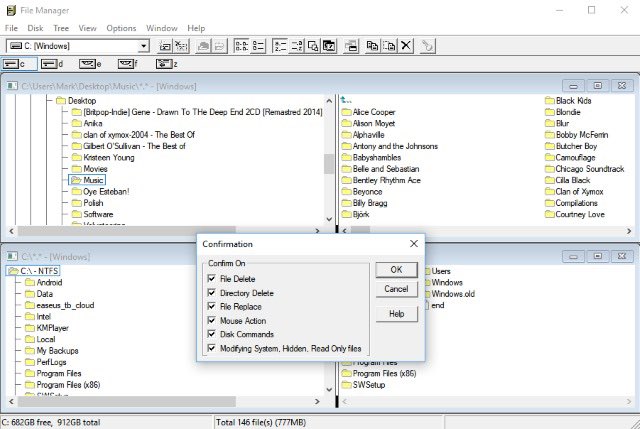This screenshot has width=640, height=429.
Task: Toggle the Disk Commands checkbox
Action: point(211,334)
